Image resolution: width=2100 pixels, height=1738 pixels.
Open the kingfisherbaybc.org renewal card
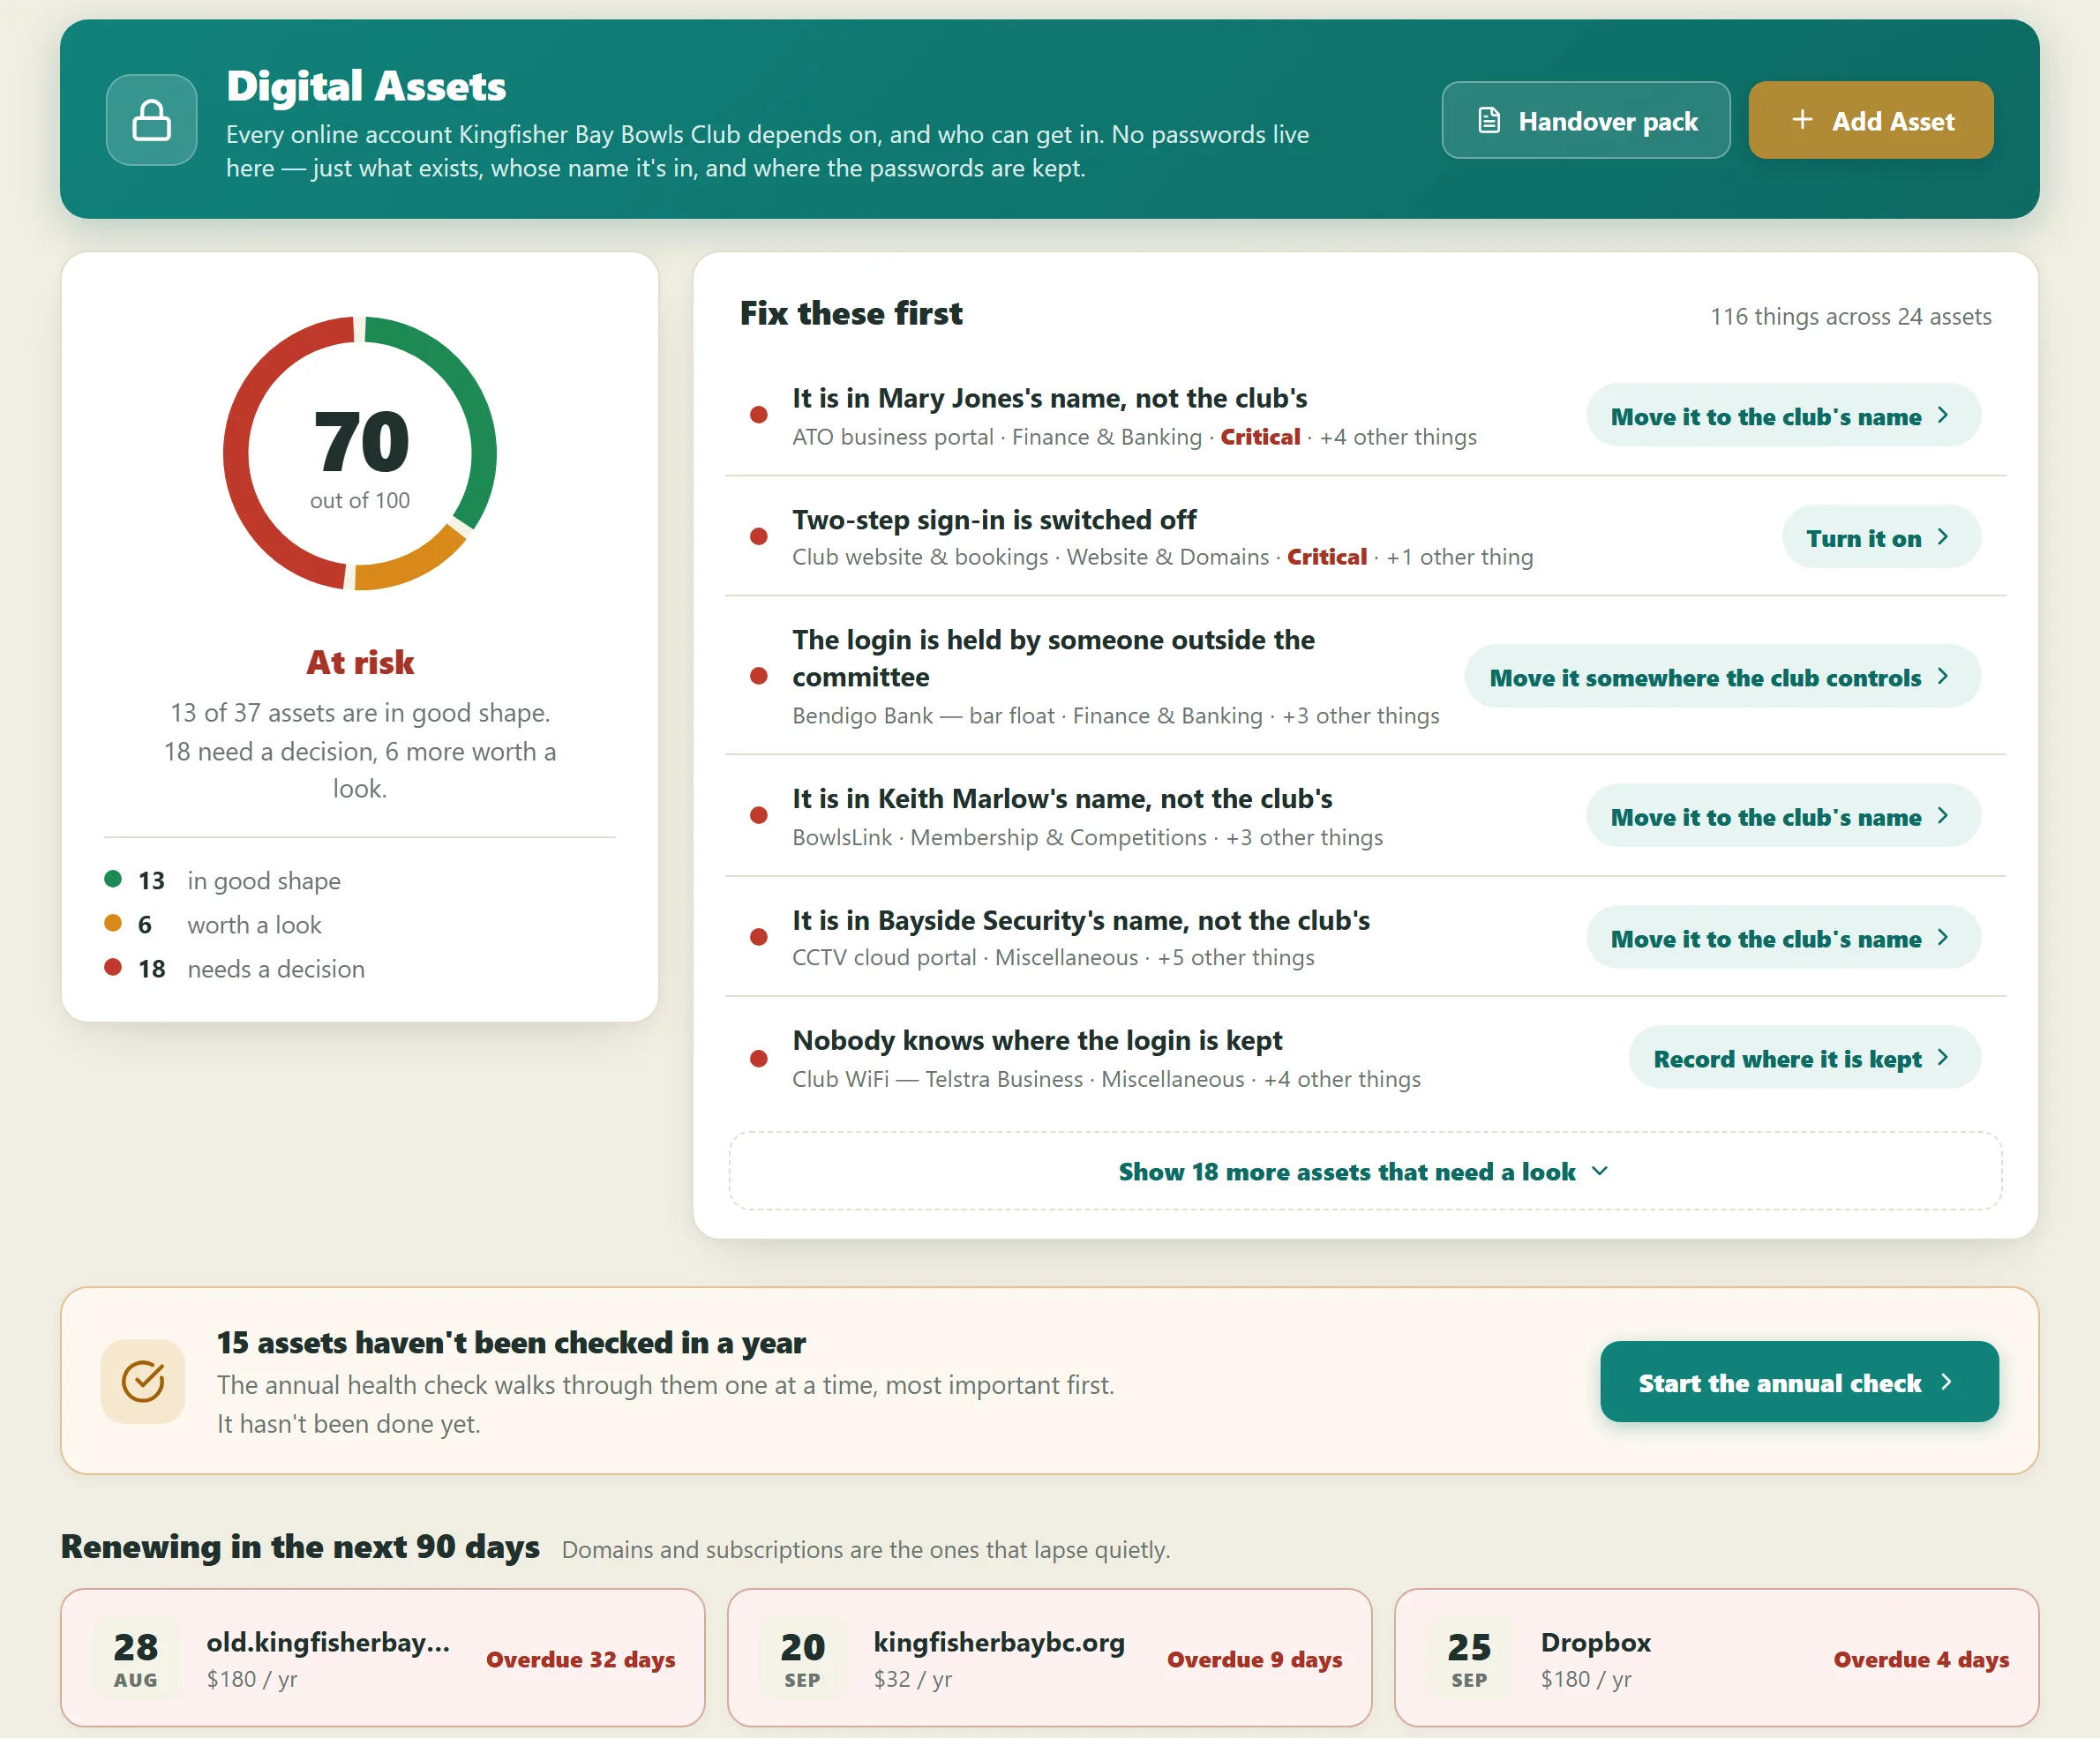[x=1049, y=1658]
